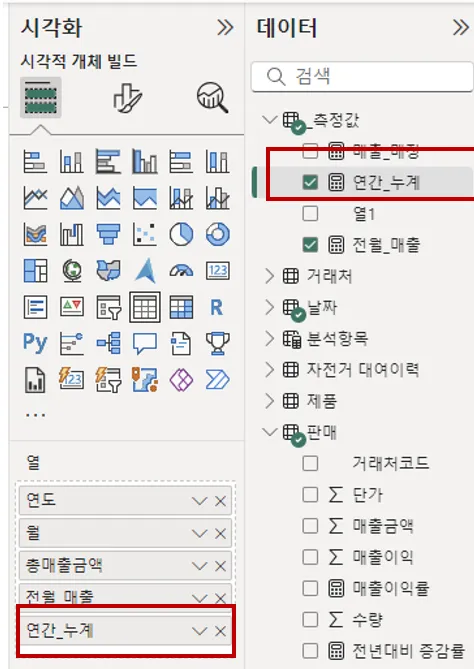This screenshot has height=669, width=474.
Task: Check the 매출금액 field checkbox
Action: (x=310, y=526)
